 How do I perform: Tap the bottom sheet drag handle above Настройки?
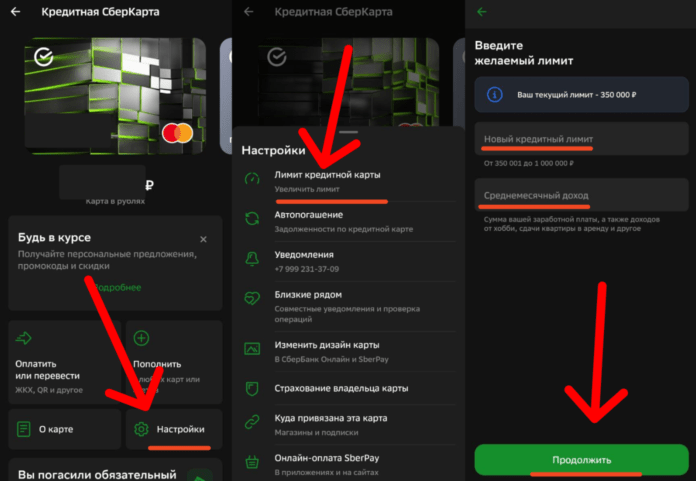click(x=348, y=132)
